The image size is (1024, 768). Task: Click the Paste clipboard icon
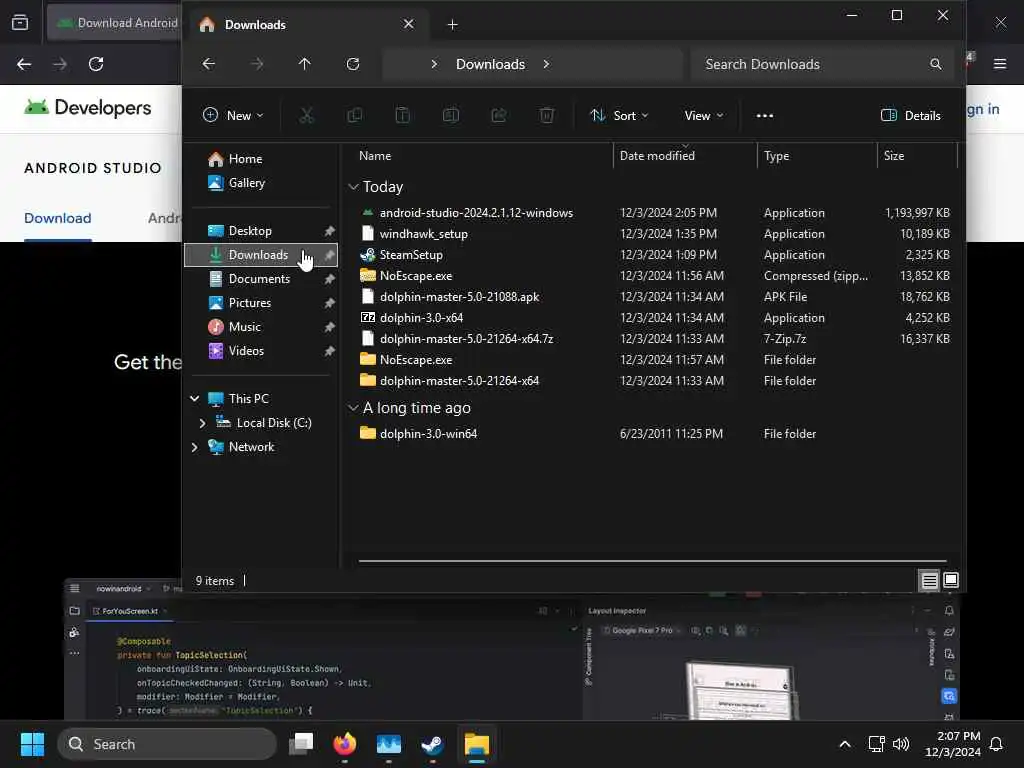point(403,116)
